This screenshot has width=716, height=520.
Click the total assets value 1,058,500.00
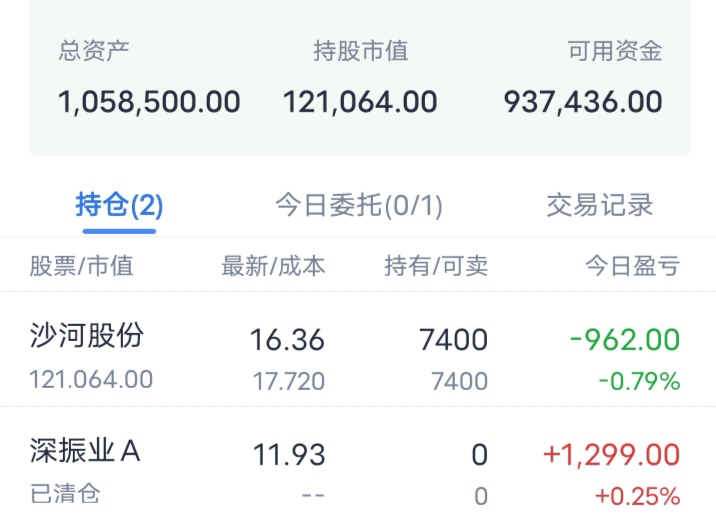[149, 102]
